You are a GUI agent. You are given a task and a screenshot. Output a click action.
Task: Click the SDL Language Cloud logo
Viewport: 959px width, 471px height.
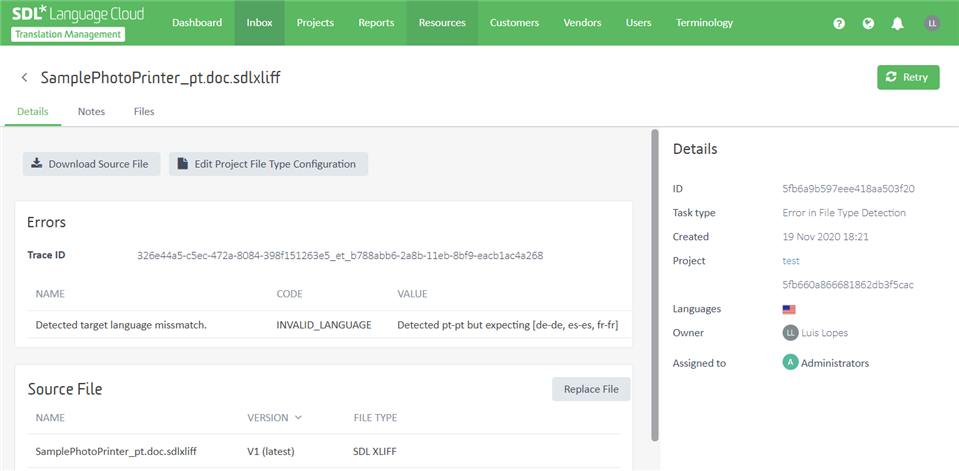(78, 13)
